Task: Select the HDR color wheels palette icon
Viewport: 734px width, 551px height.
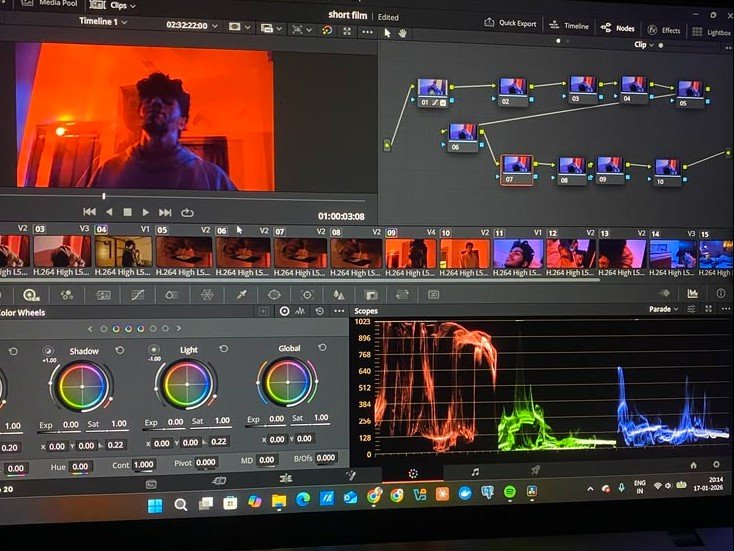Action: point(31,294)
